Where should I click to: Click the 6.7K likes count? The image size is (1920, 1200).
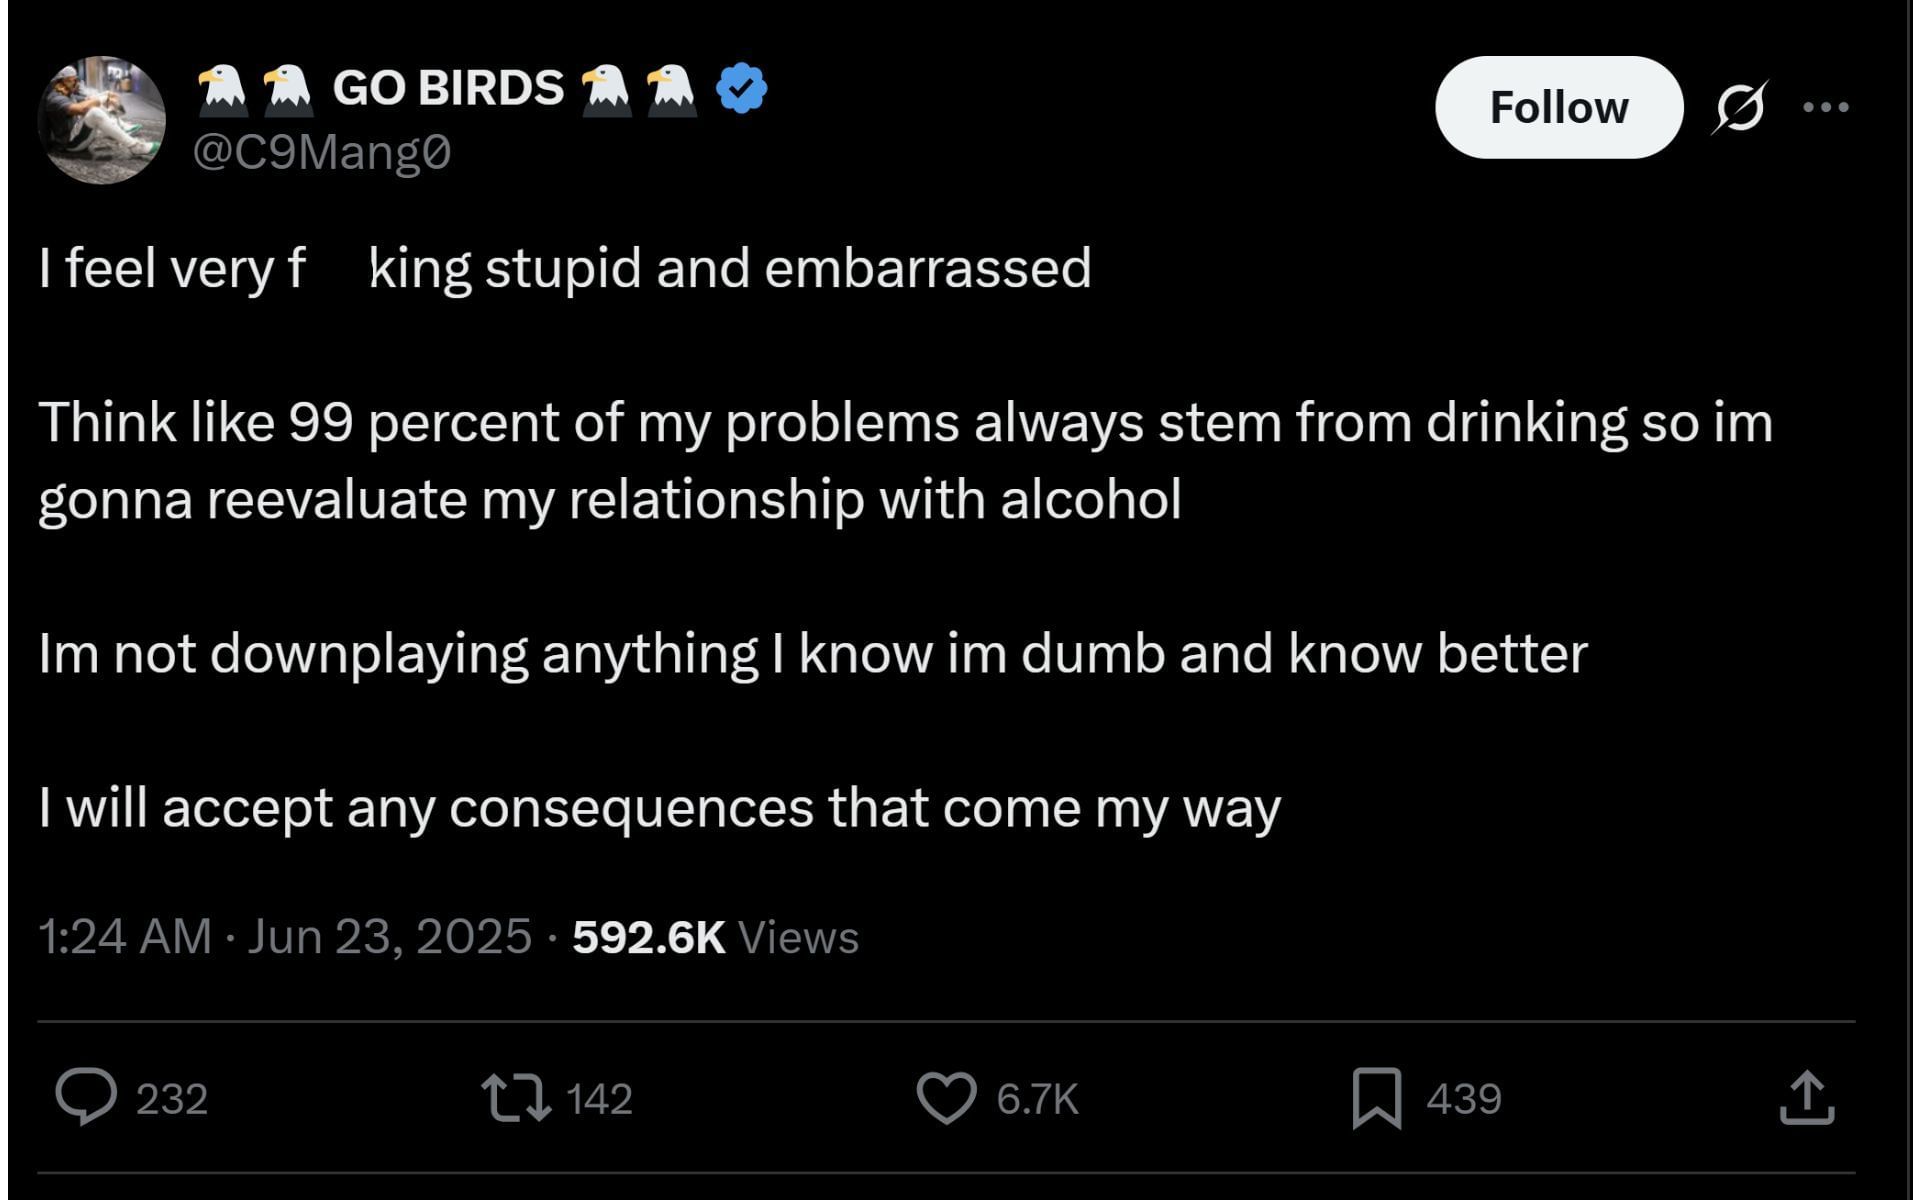[1037, 1099]
